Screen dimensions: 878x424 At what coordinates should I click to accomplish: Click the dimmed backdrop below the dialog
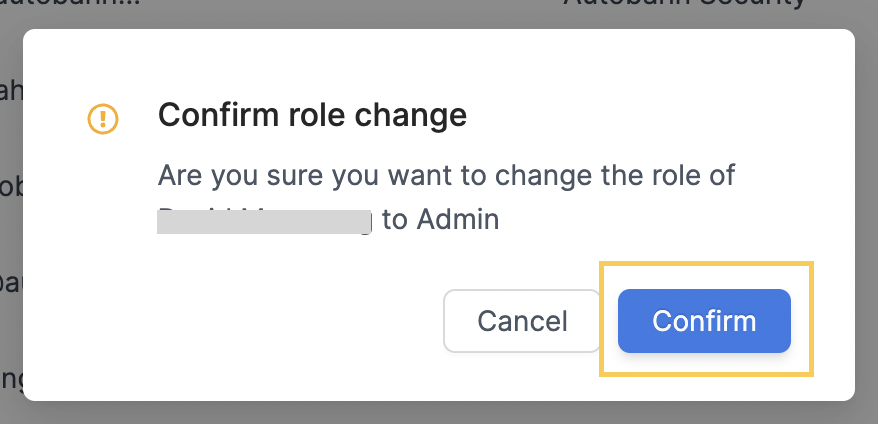(439, 413)
